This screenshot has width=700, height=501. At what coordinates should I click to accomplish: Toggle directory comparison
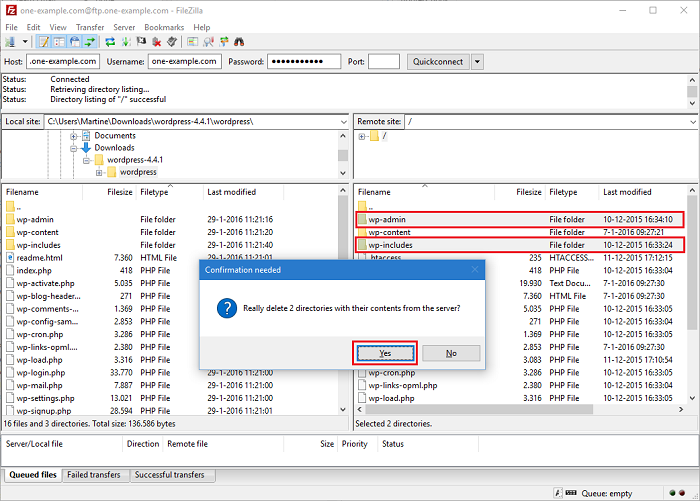tap(208, 42)
